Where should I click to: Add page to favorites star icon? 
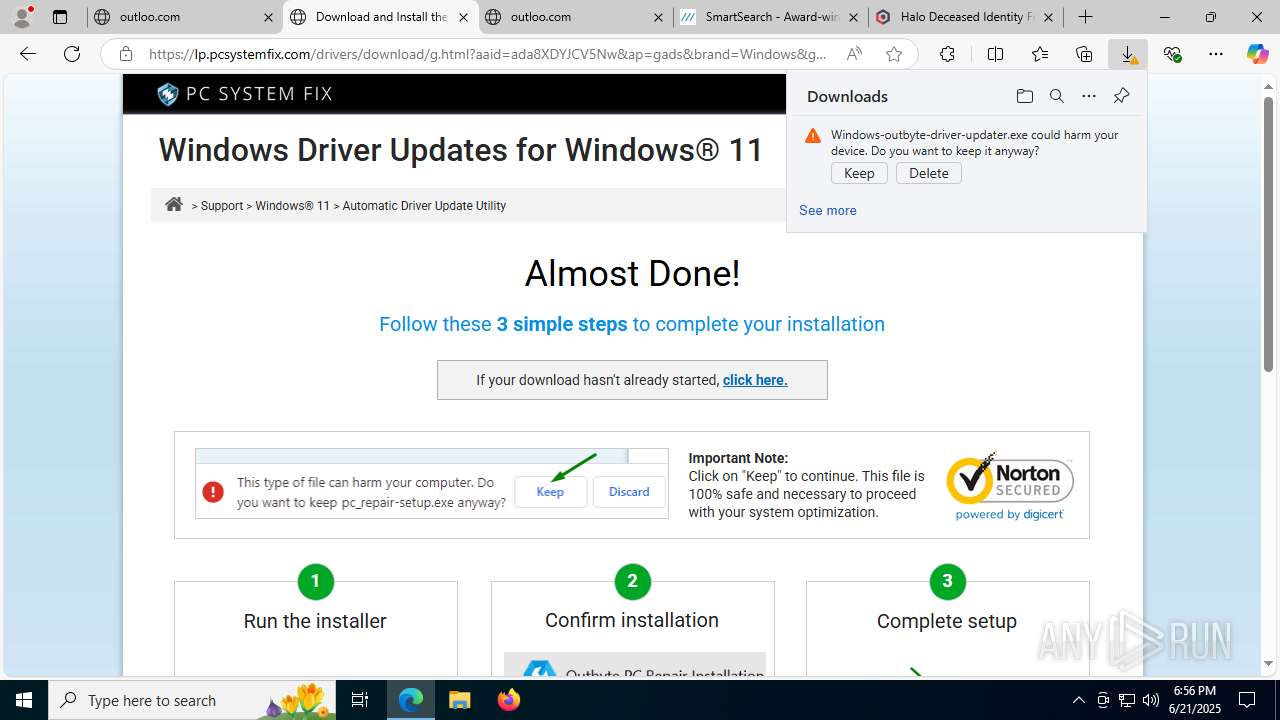[894, 54]
